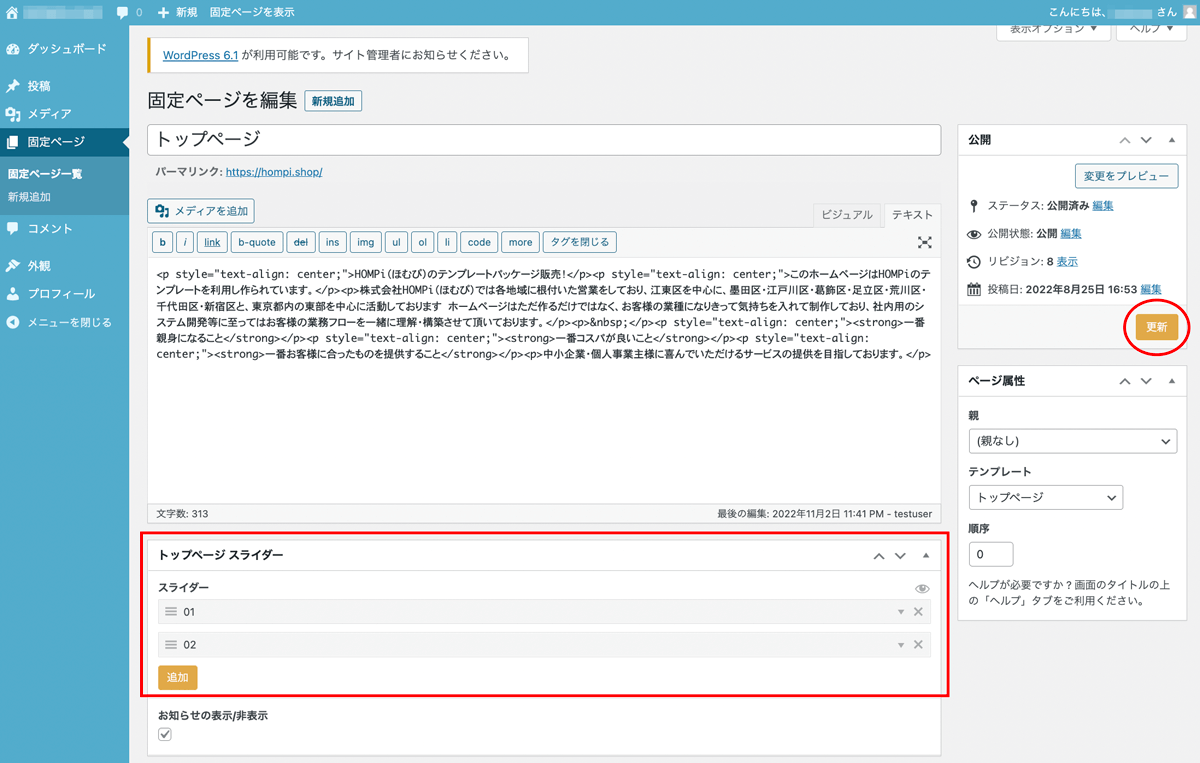Open the テンプレート dropdown

click(1045, 497)
